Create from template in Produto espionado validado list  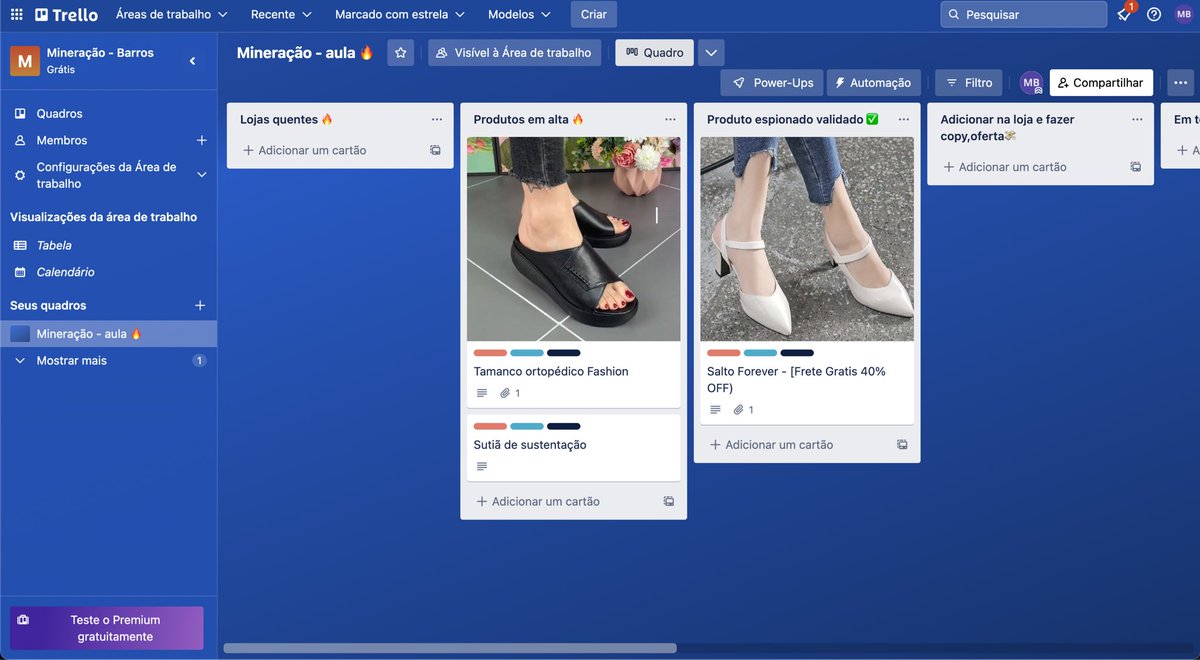[x=902, y=445]
